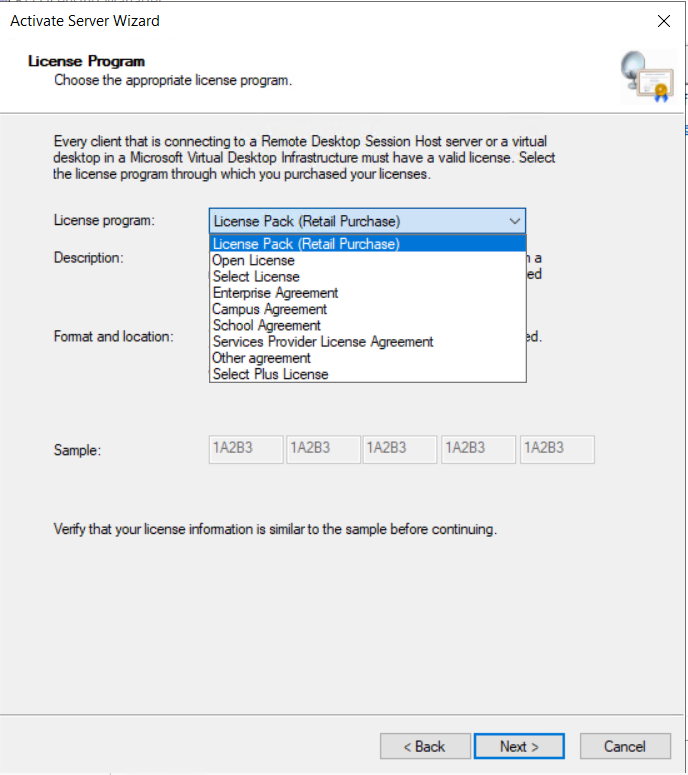The width and height of the screenshot is (688, 775).
Task: Click the fifth sample code field
Action: click(x=557, y=449)
